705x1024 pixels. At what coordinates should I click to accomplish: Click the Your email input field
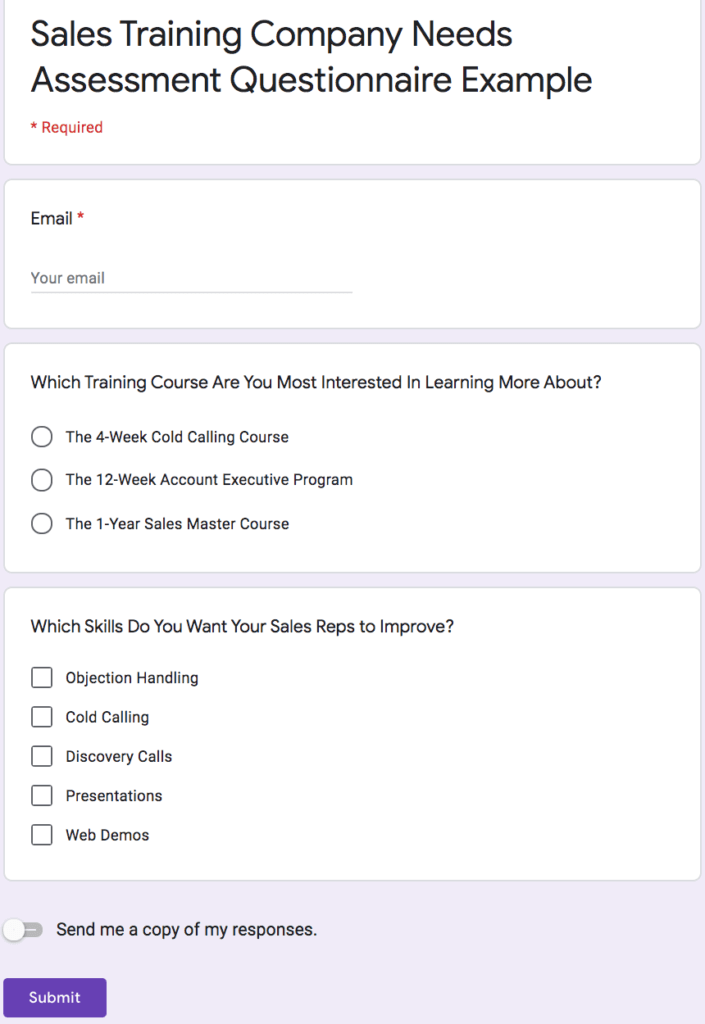pyautogui.click(x=191, y=278)
